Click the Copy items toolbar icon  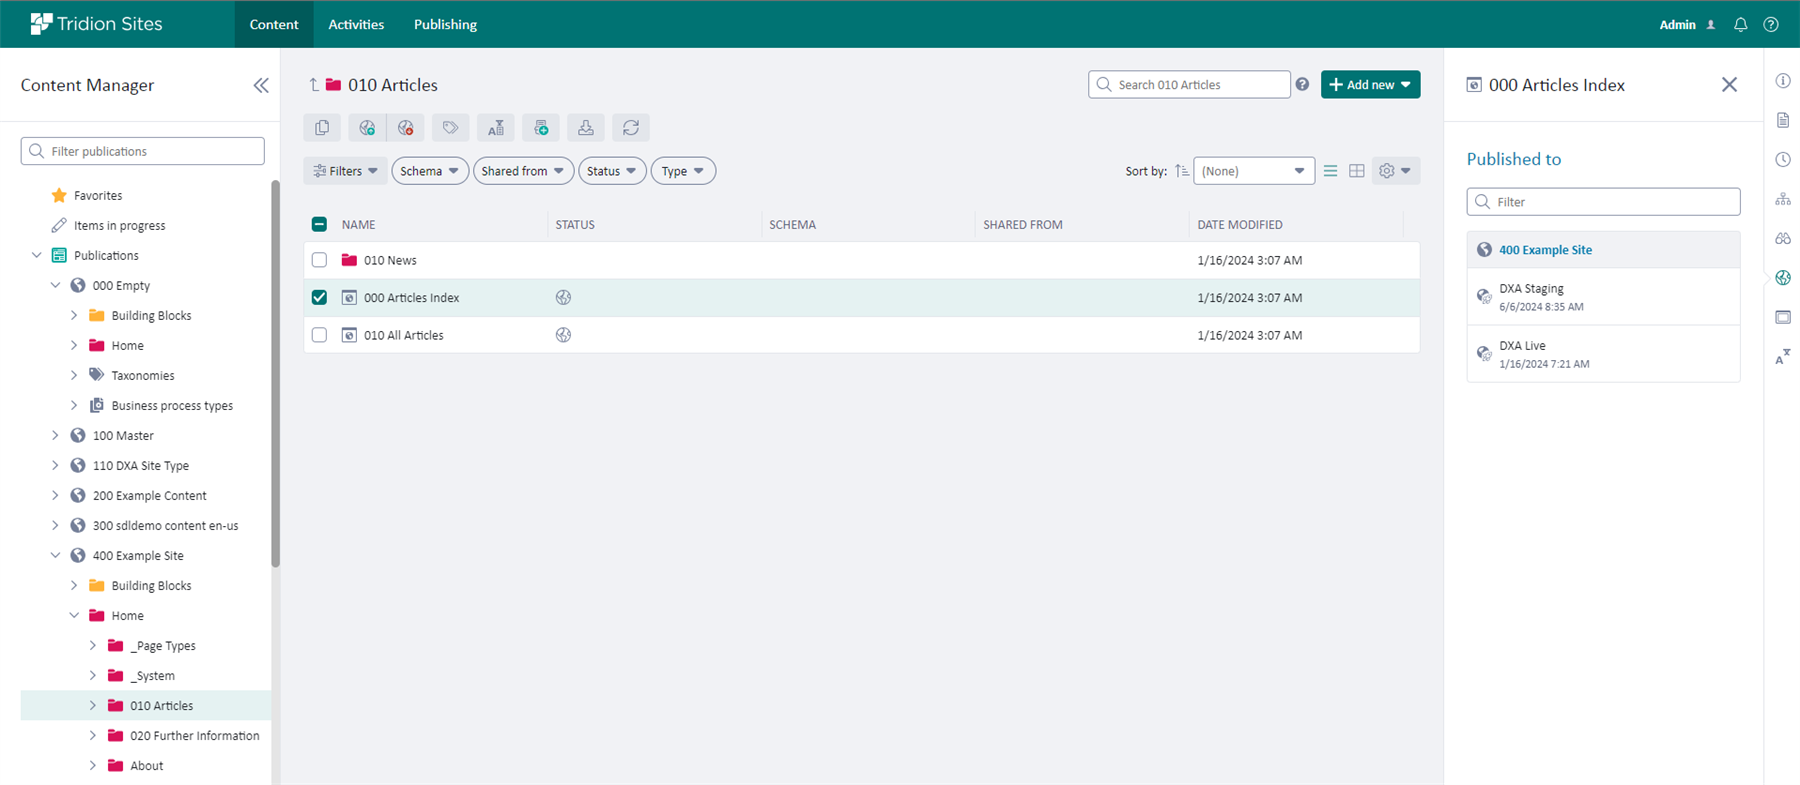(322, 128)
